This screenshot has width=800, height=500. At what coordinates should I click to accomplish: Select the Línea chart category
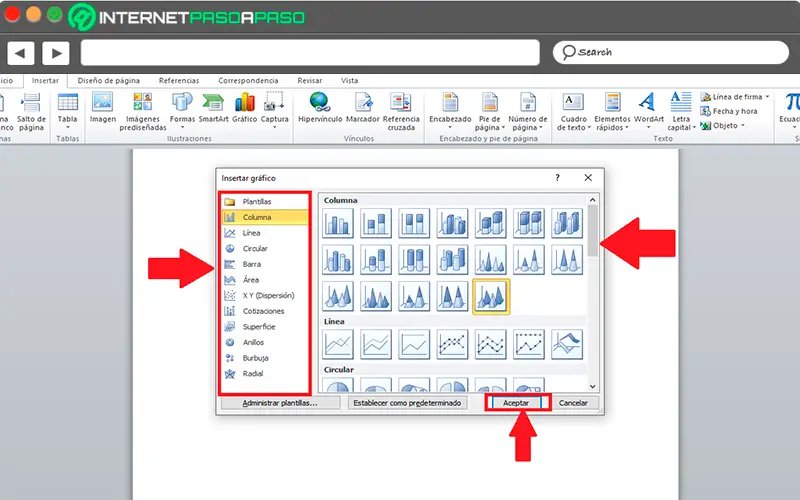265,233
